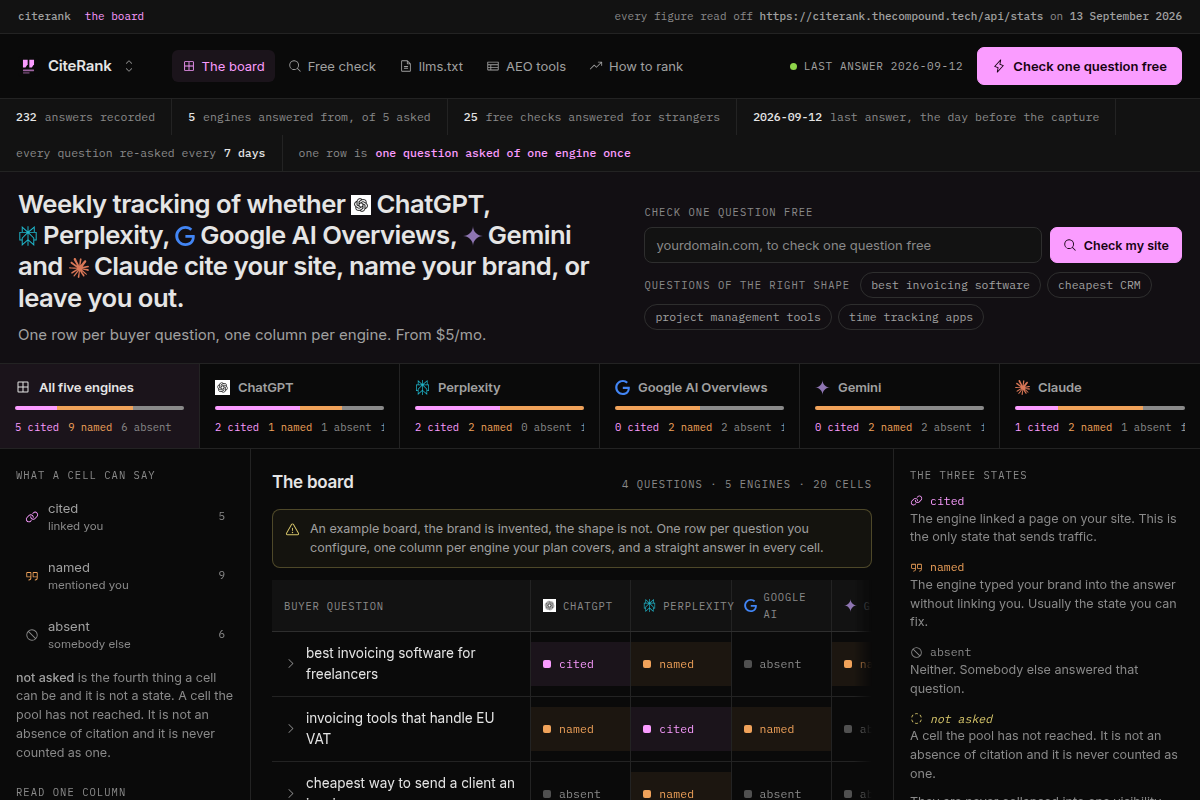Select the ChatGPT engine filter card
Viewport: 1200px width, 800px height.
click(300, 406)
